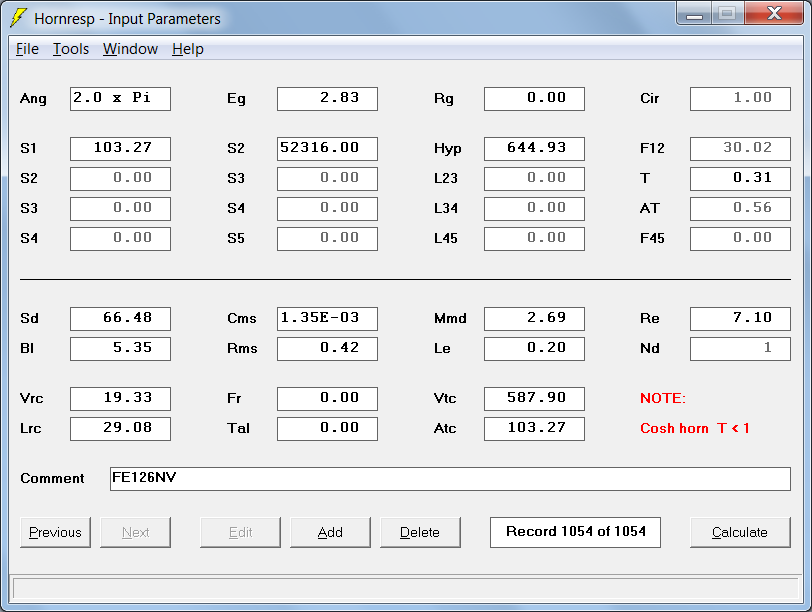Click the Previous record button
Viewport: 812px width, 612px height.
[x=55, y=532]
